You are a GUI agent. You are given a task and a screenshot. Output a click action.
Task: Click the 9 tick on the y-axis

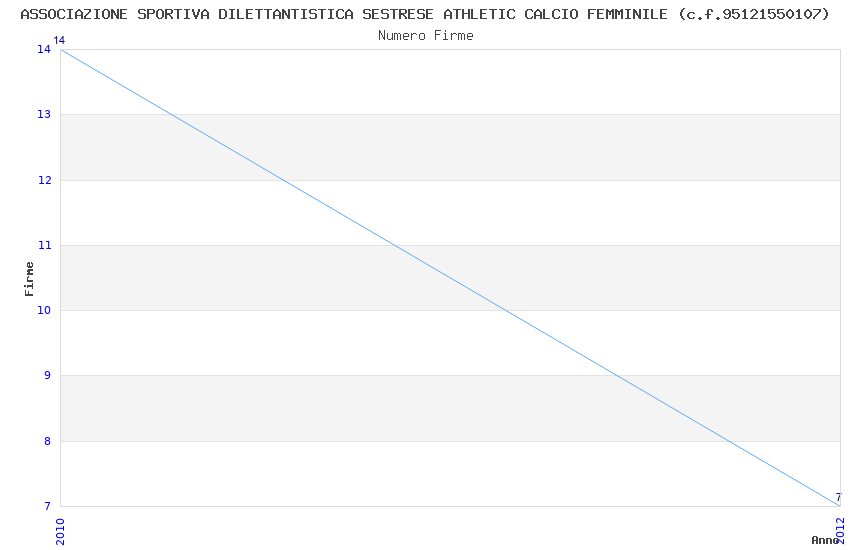pyautogui.click(x=48, y=376)
